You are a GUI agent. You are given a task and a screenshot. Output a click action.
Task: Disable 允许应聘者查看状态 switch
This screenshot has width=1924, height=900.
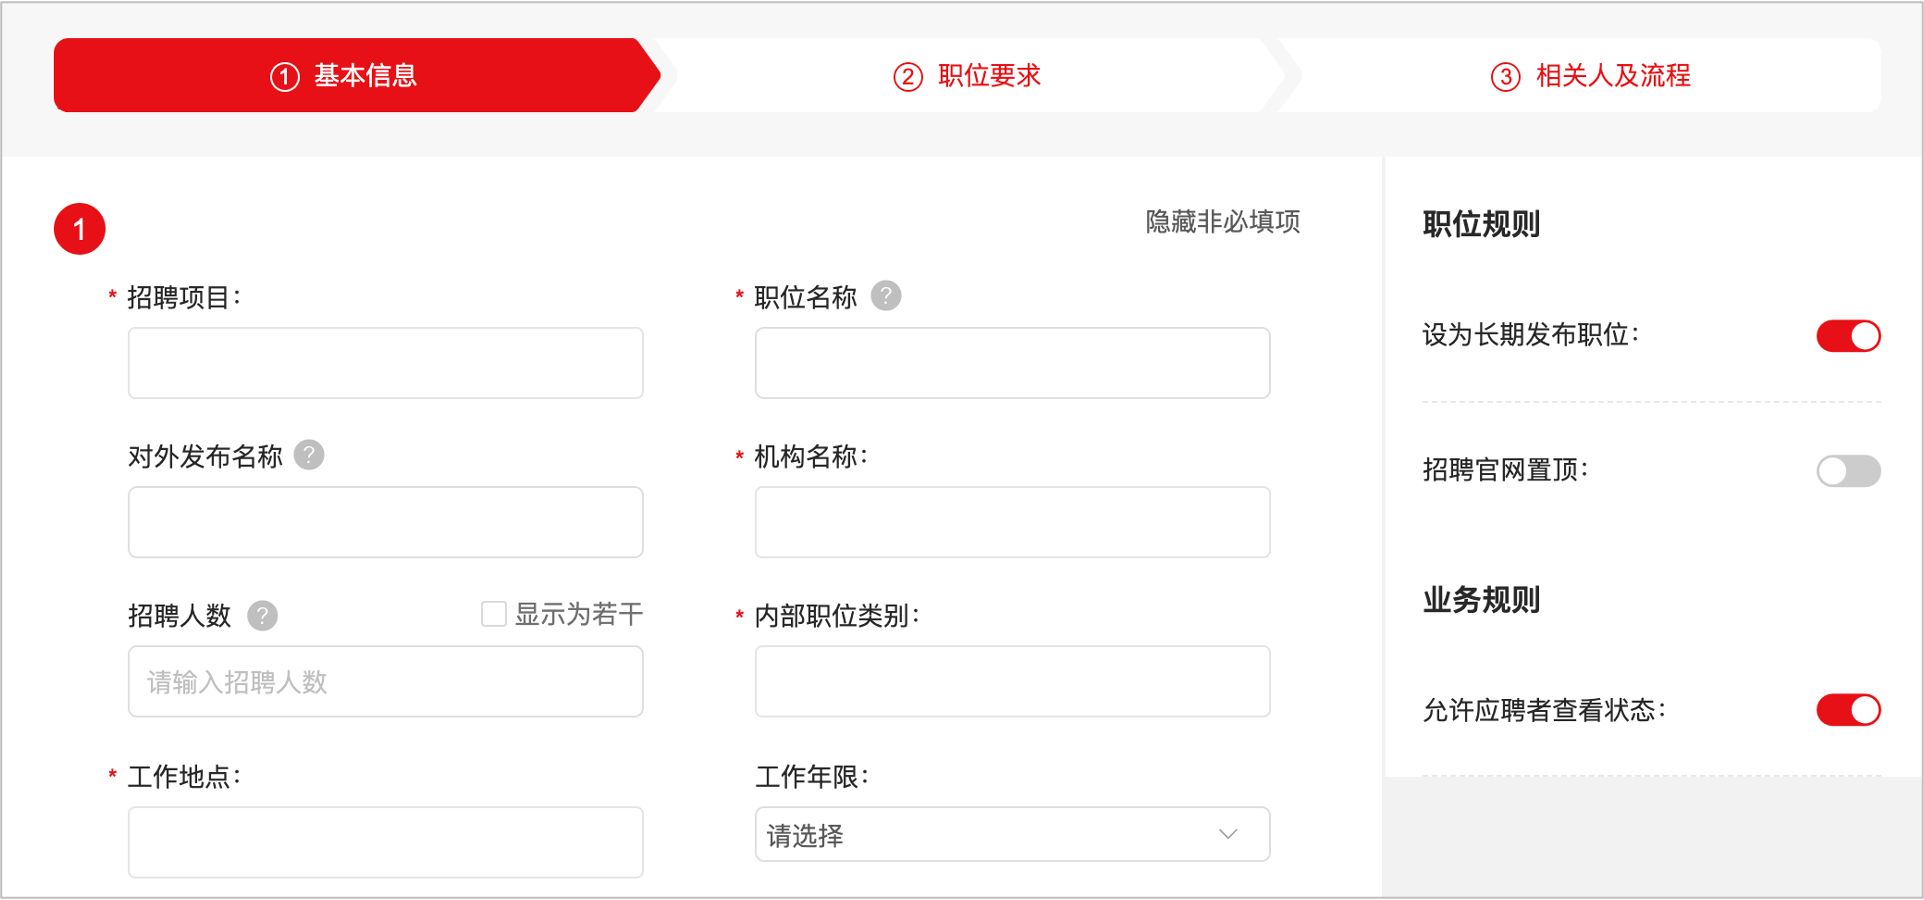pos(1848,710)
